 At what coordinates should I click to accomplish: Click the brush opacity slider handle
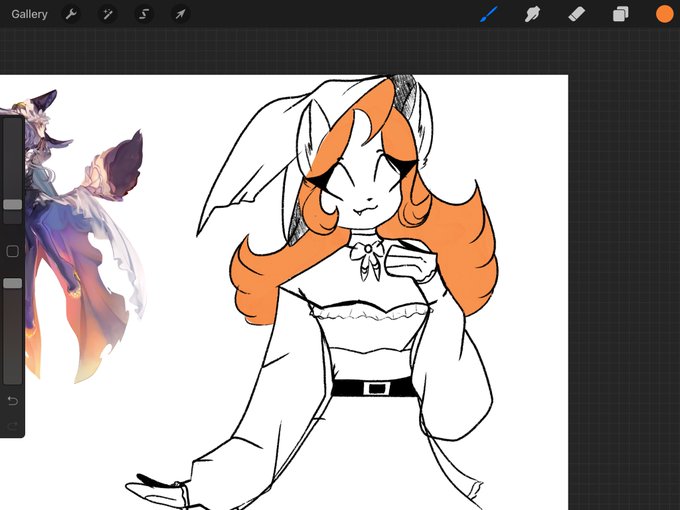click(x=13, y=283)
